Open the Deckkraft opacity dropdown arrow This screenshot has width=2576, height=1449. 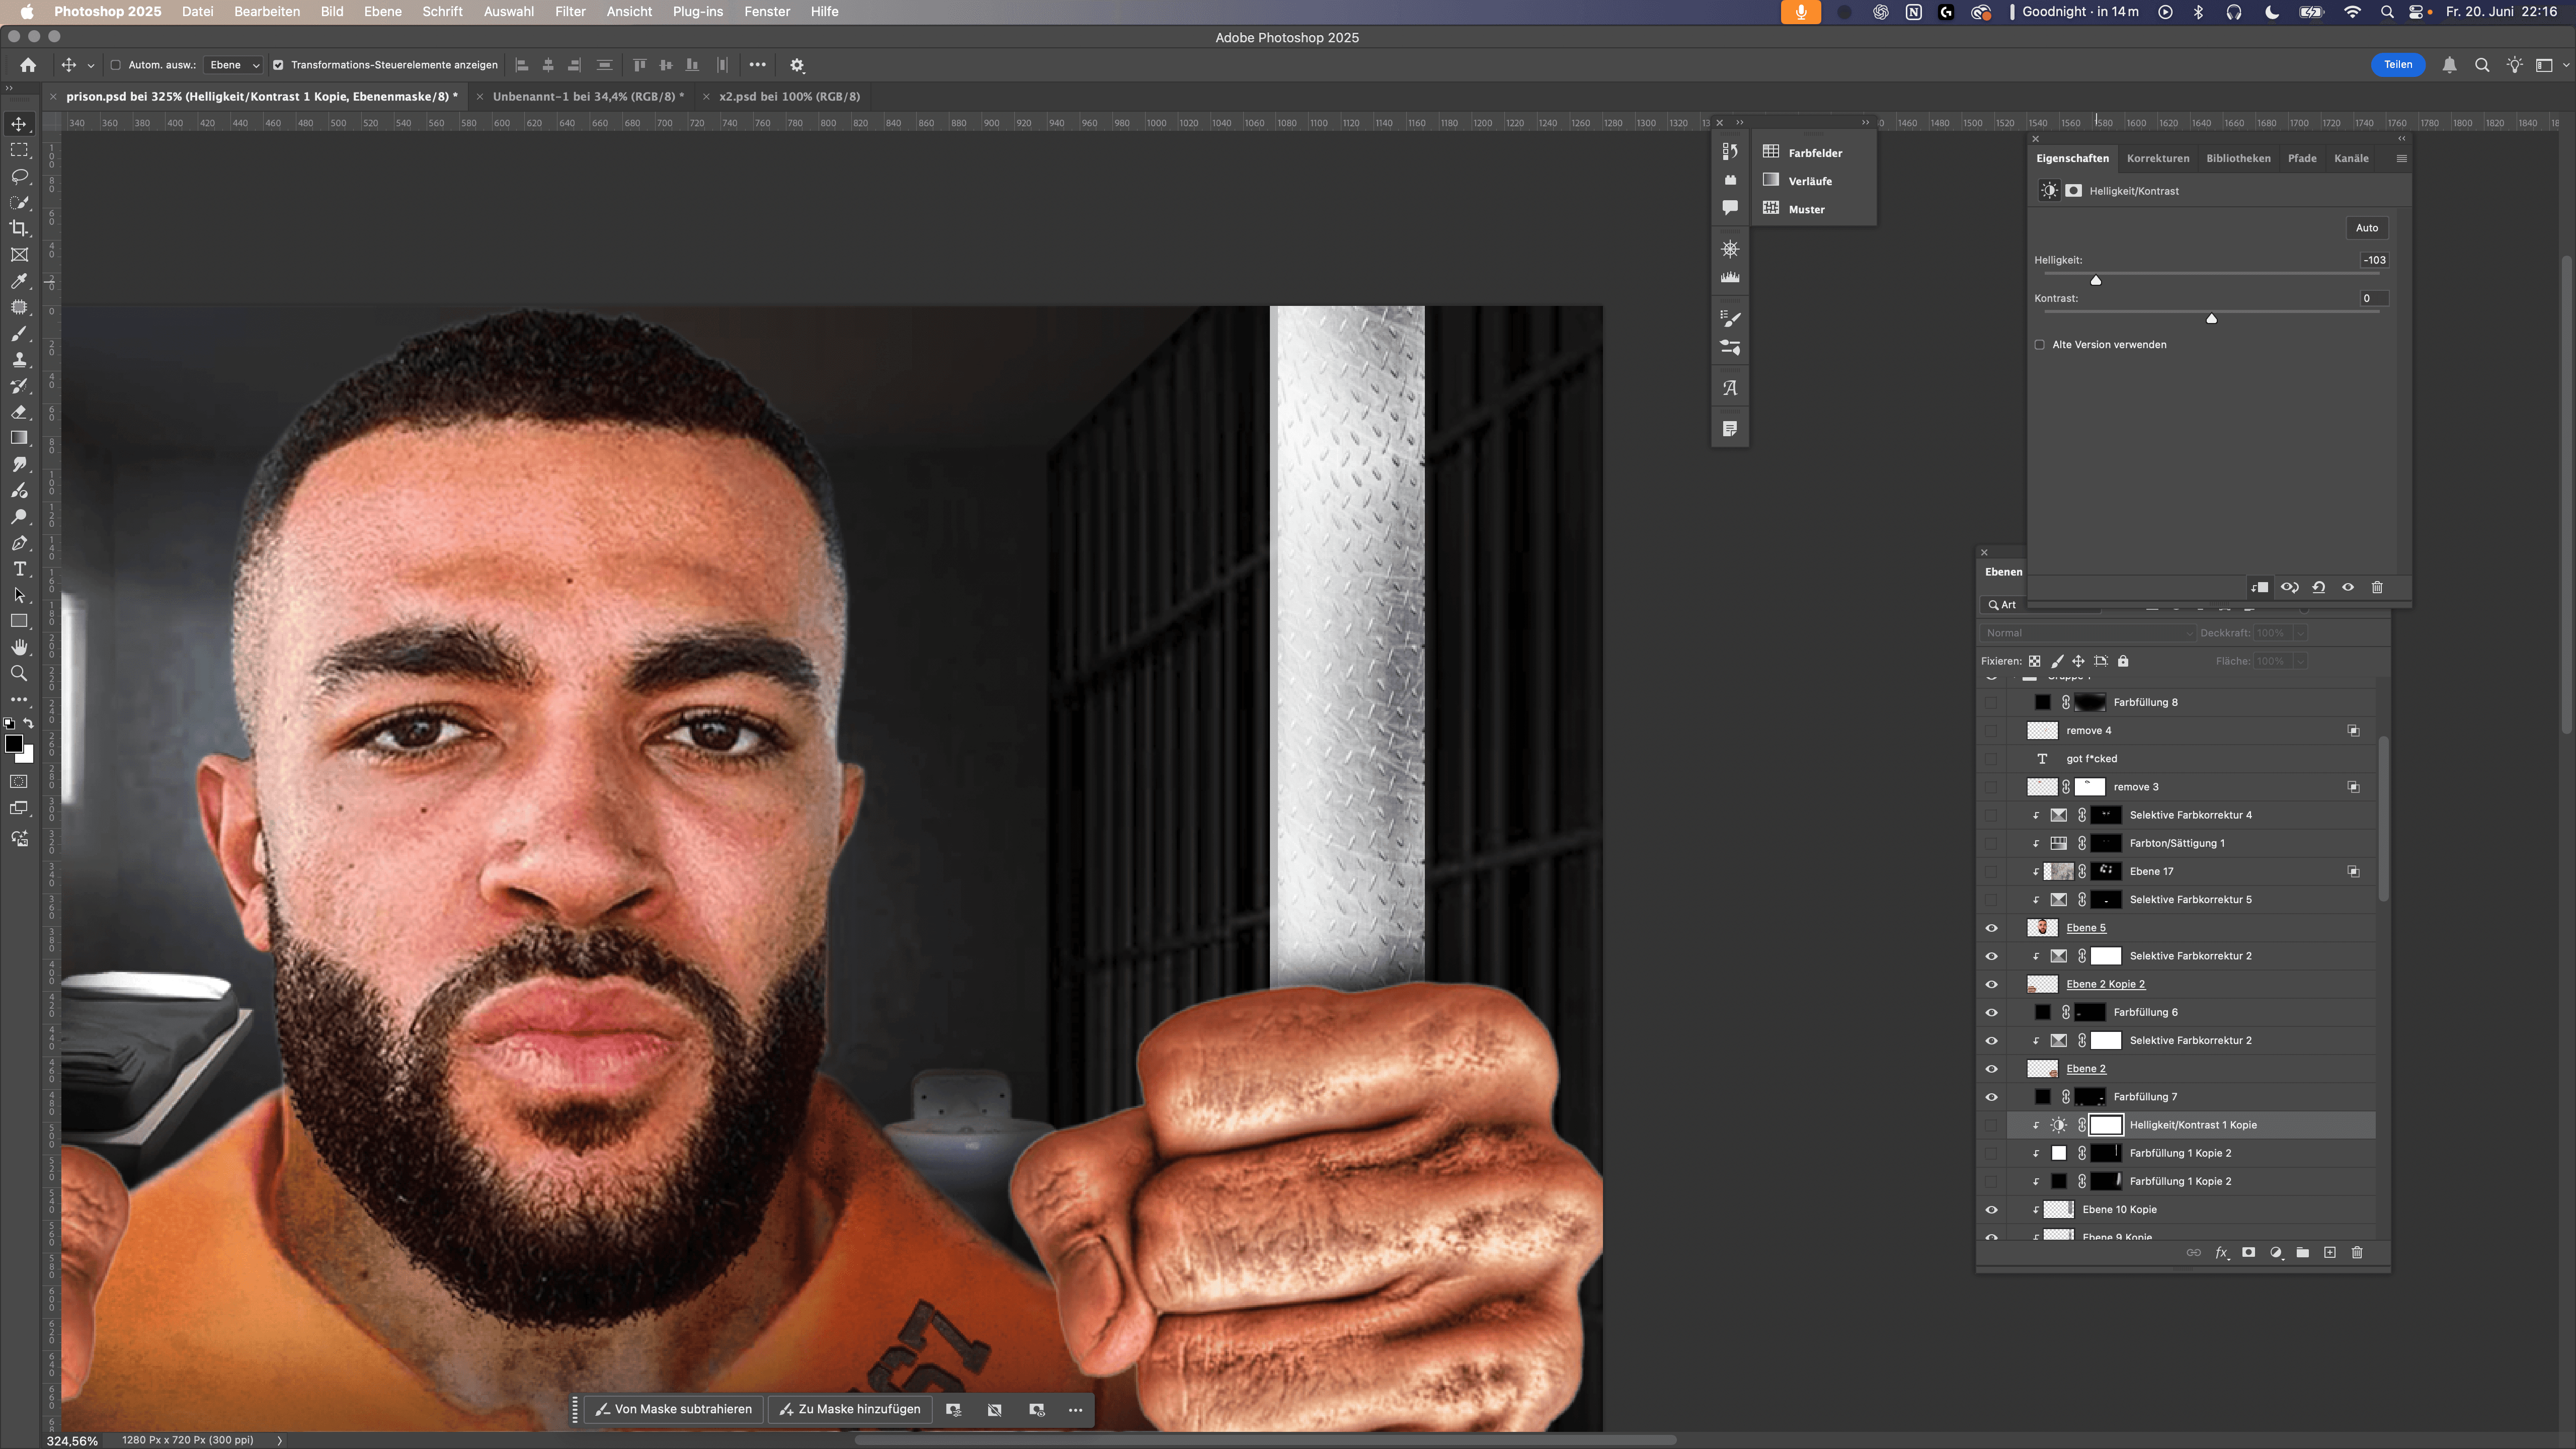(x=2300, y=633)
